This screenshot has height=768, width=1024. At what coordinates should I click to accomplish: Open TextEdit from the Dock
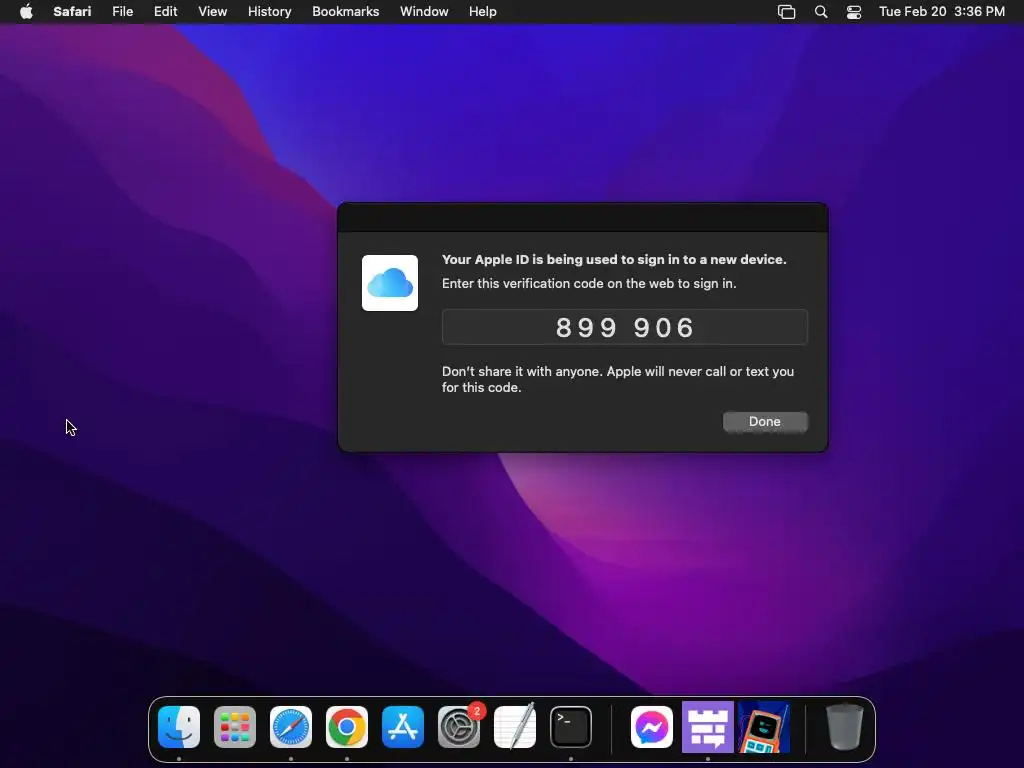coord(515,727)
